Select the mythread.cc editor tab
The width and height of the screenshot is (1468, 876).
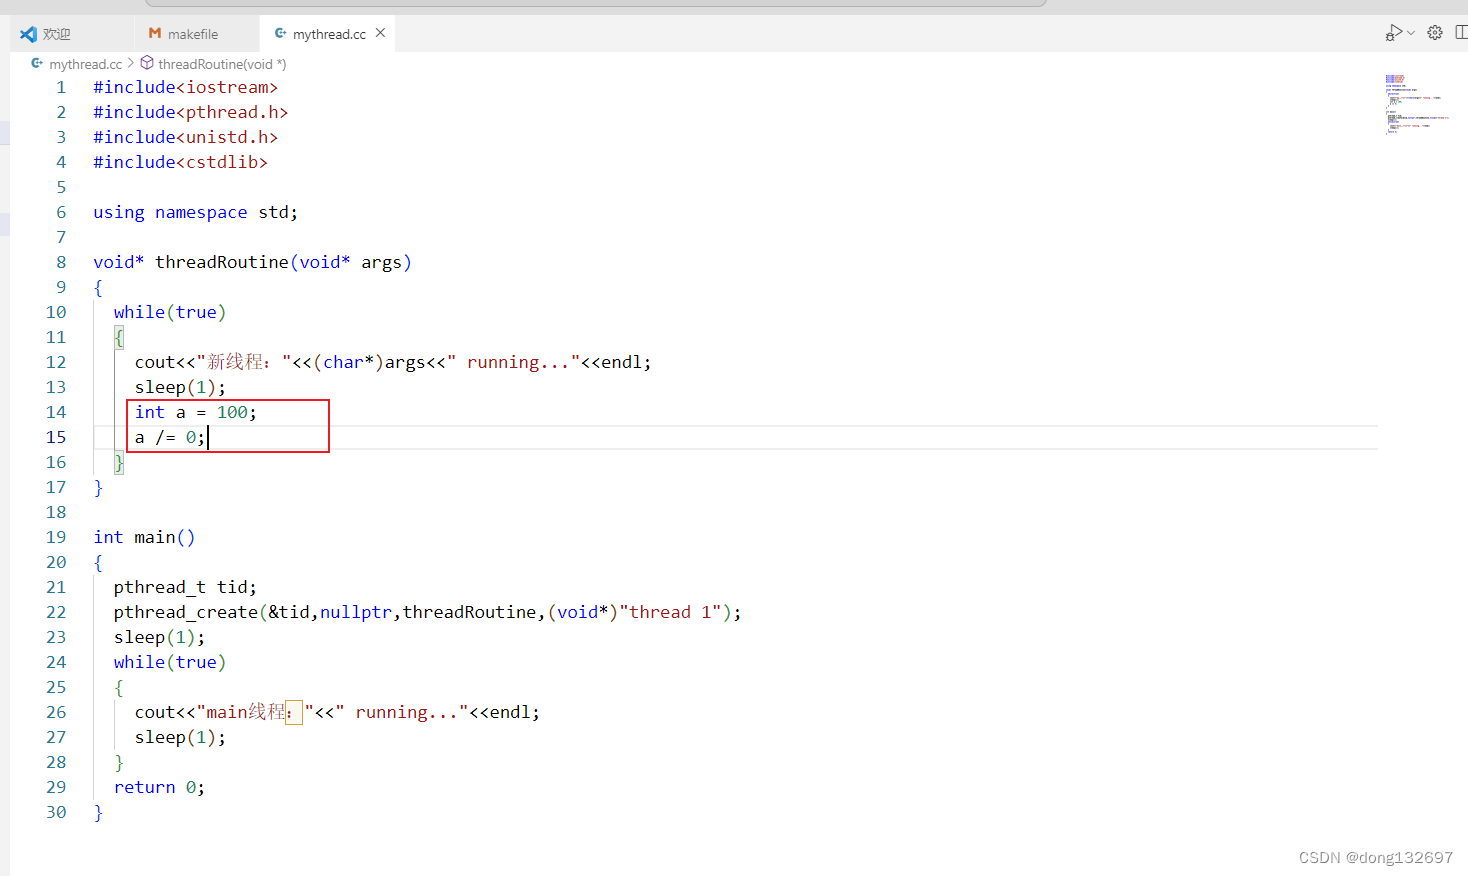(x=329, y=34)
